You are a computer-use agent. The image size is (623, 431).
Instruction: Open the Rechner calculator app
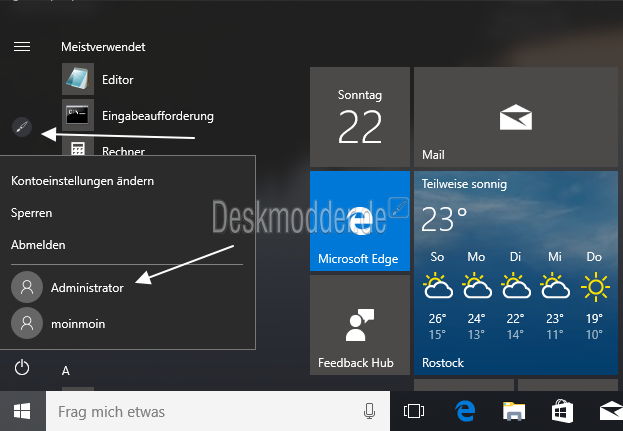point(103,148)
